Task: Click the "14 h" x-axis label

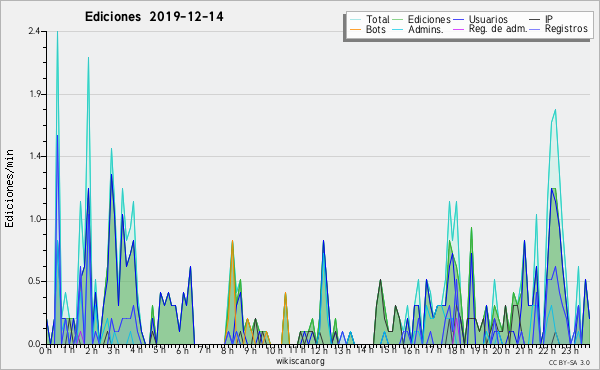Action: 365,349
